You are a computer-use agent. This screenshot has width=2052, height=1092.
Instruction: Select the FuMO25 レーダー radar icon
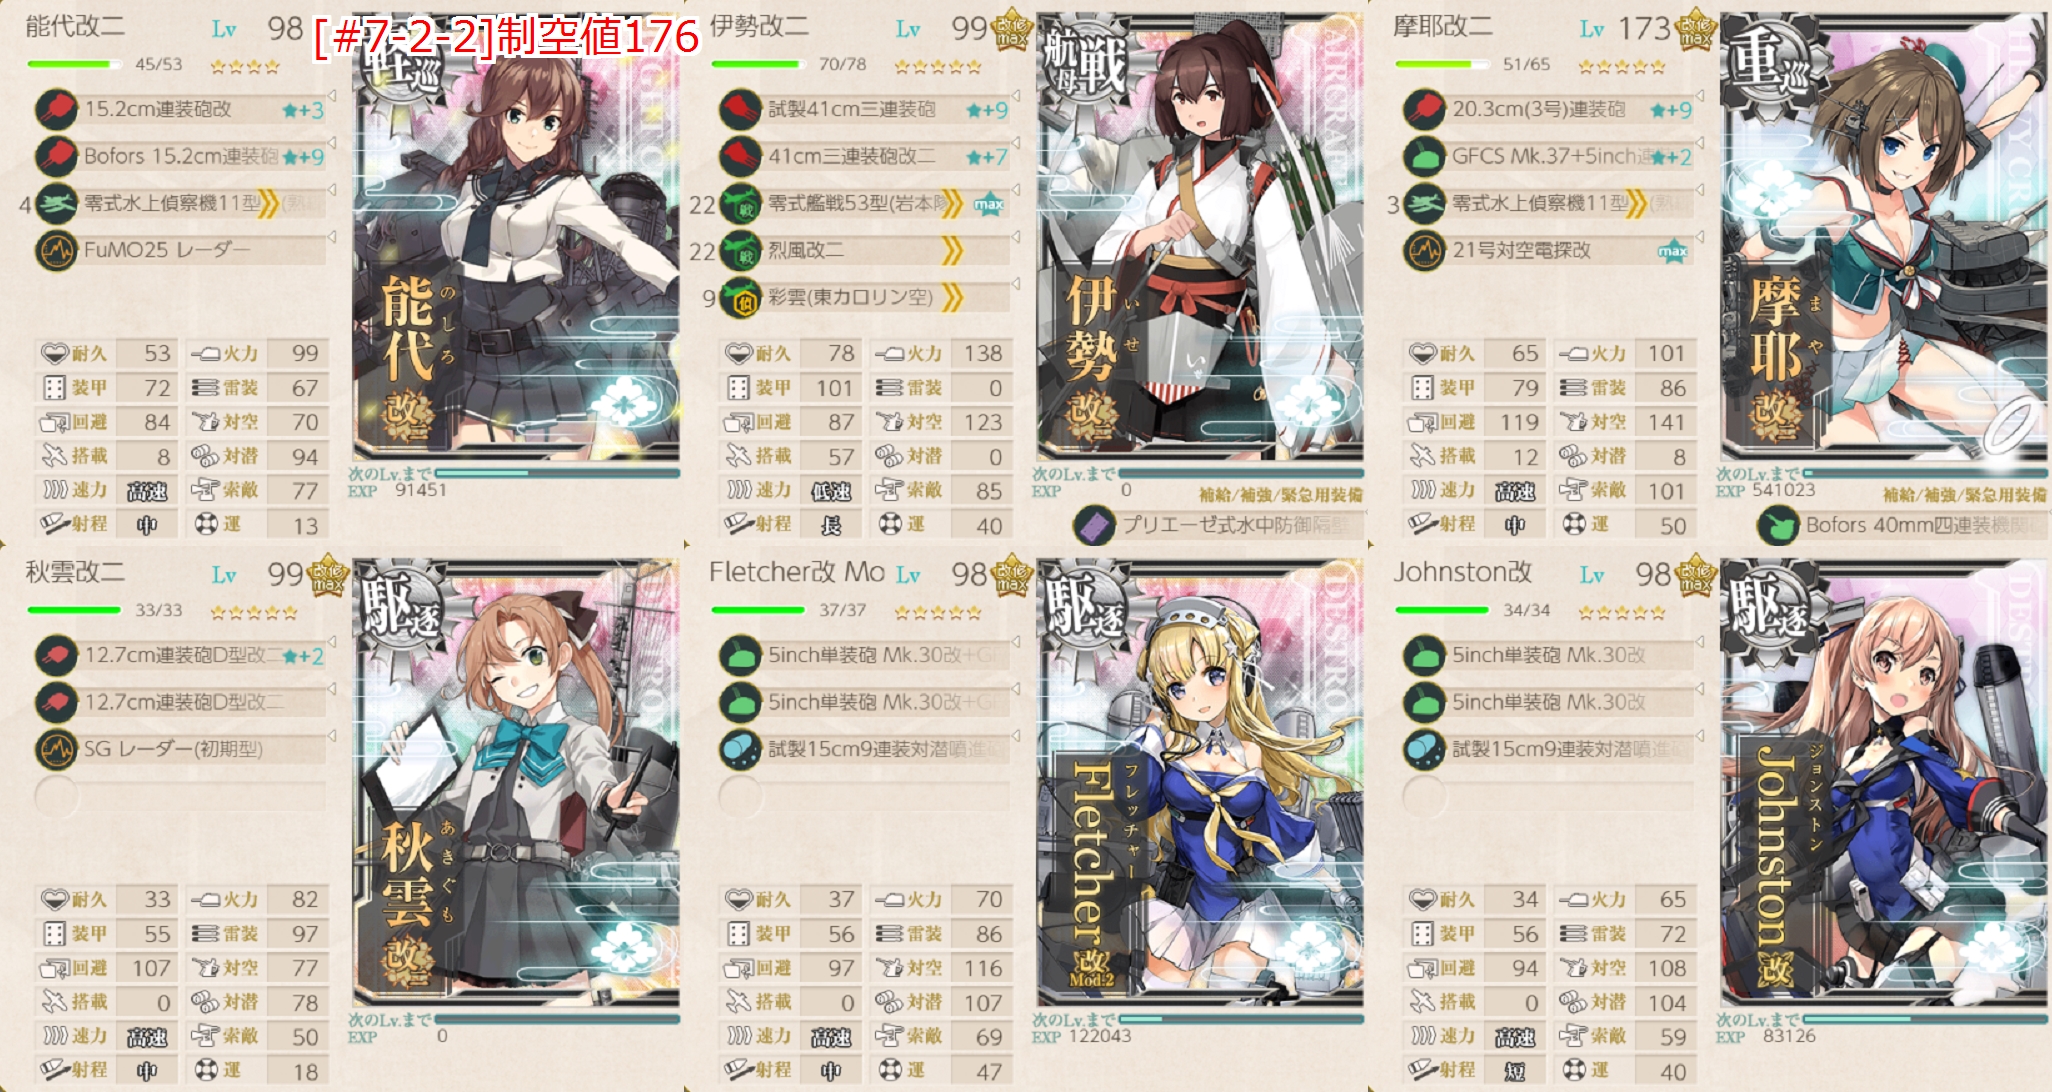pyautogui.click(x=56, y=251)
